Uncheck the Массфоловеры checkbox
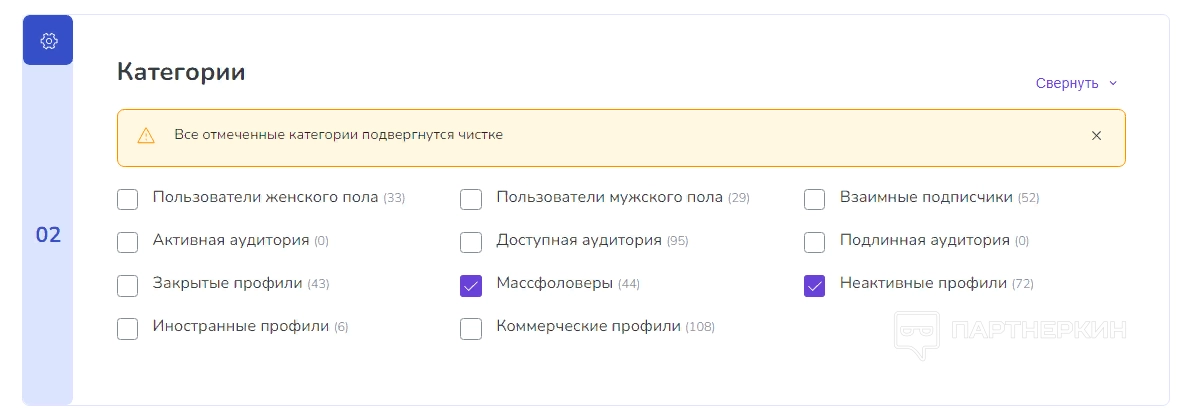This screenshot has width=1178, height=413. click(x=471, y=286)
